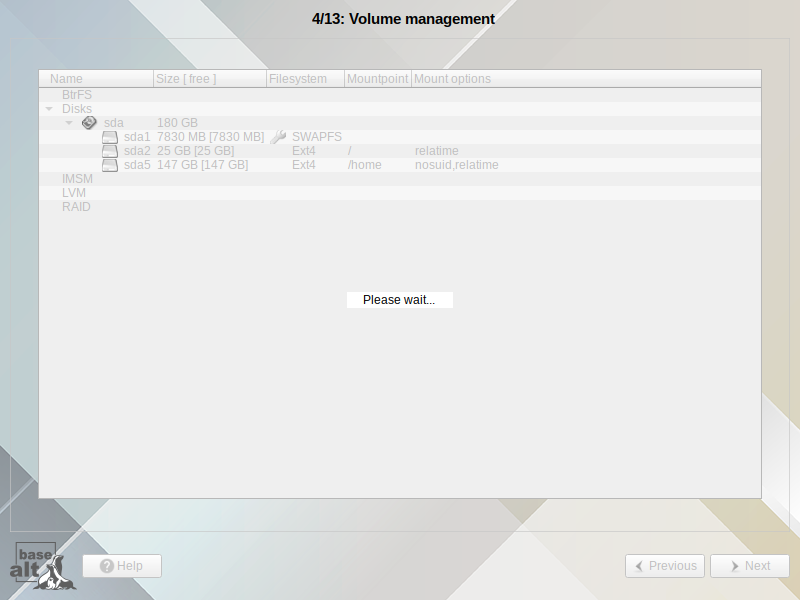Click the sda5 partition icon
The height and width of the screenshot is (600, 800).
110,165
